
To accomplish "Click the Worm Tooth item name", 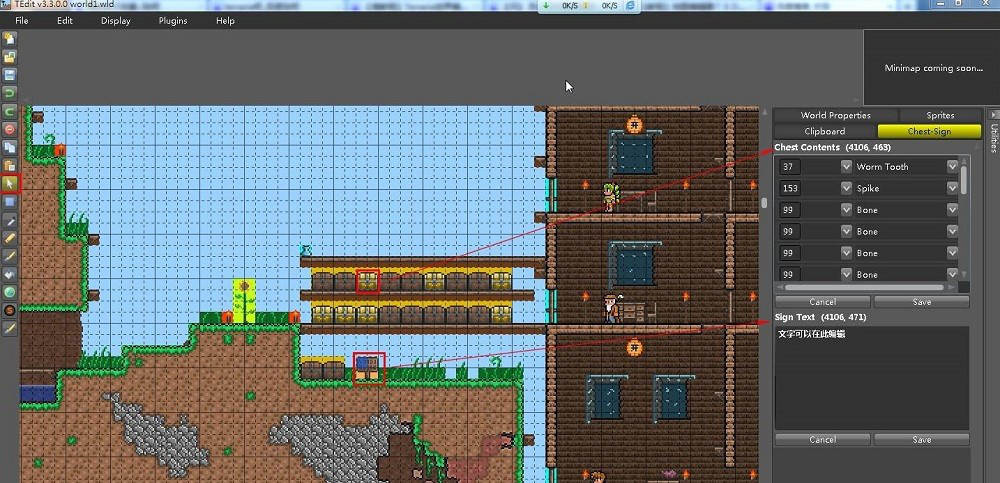I will pyautogui.click(x=882, y=167).
